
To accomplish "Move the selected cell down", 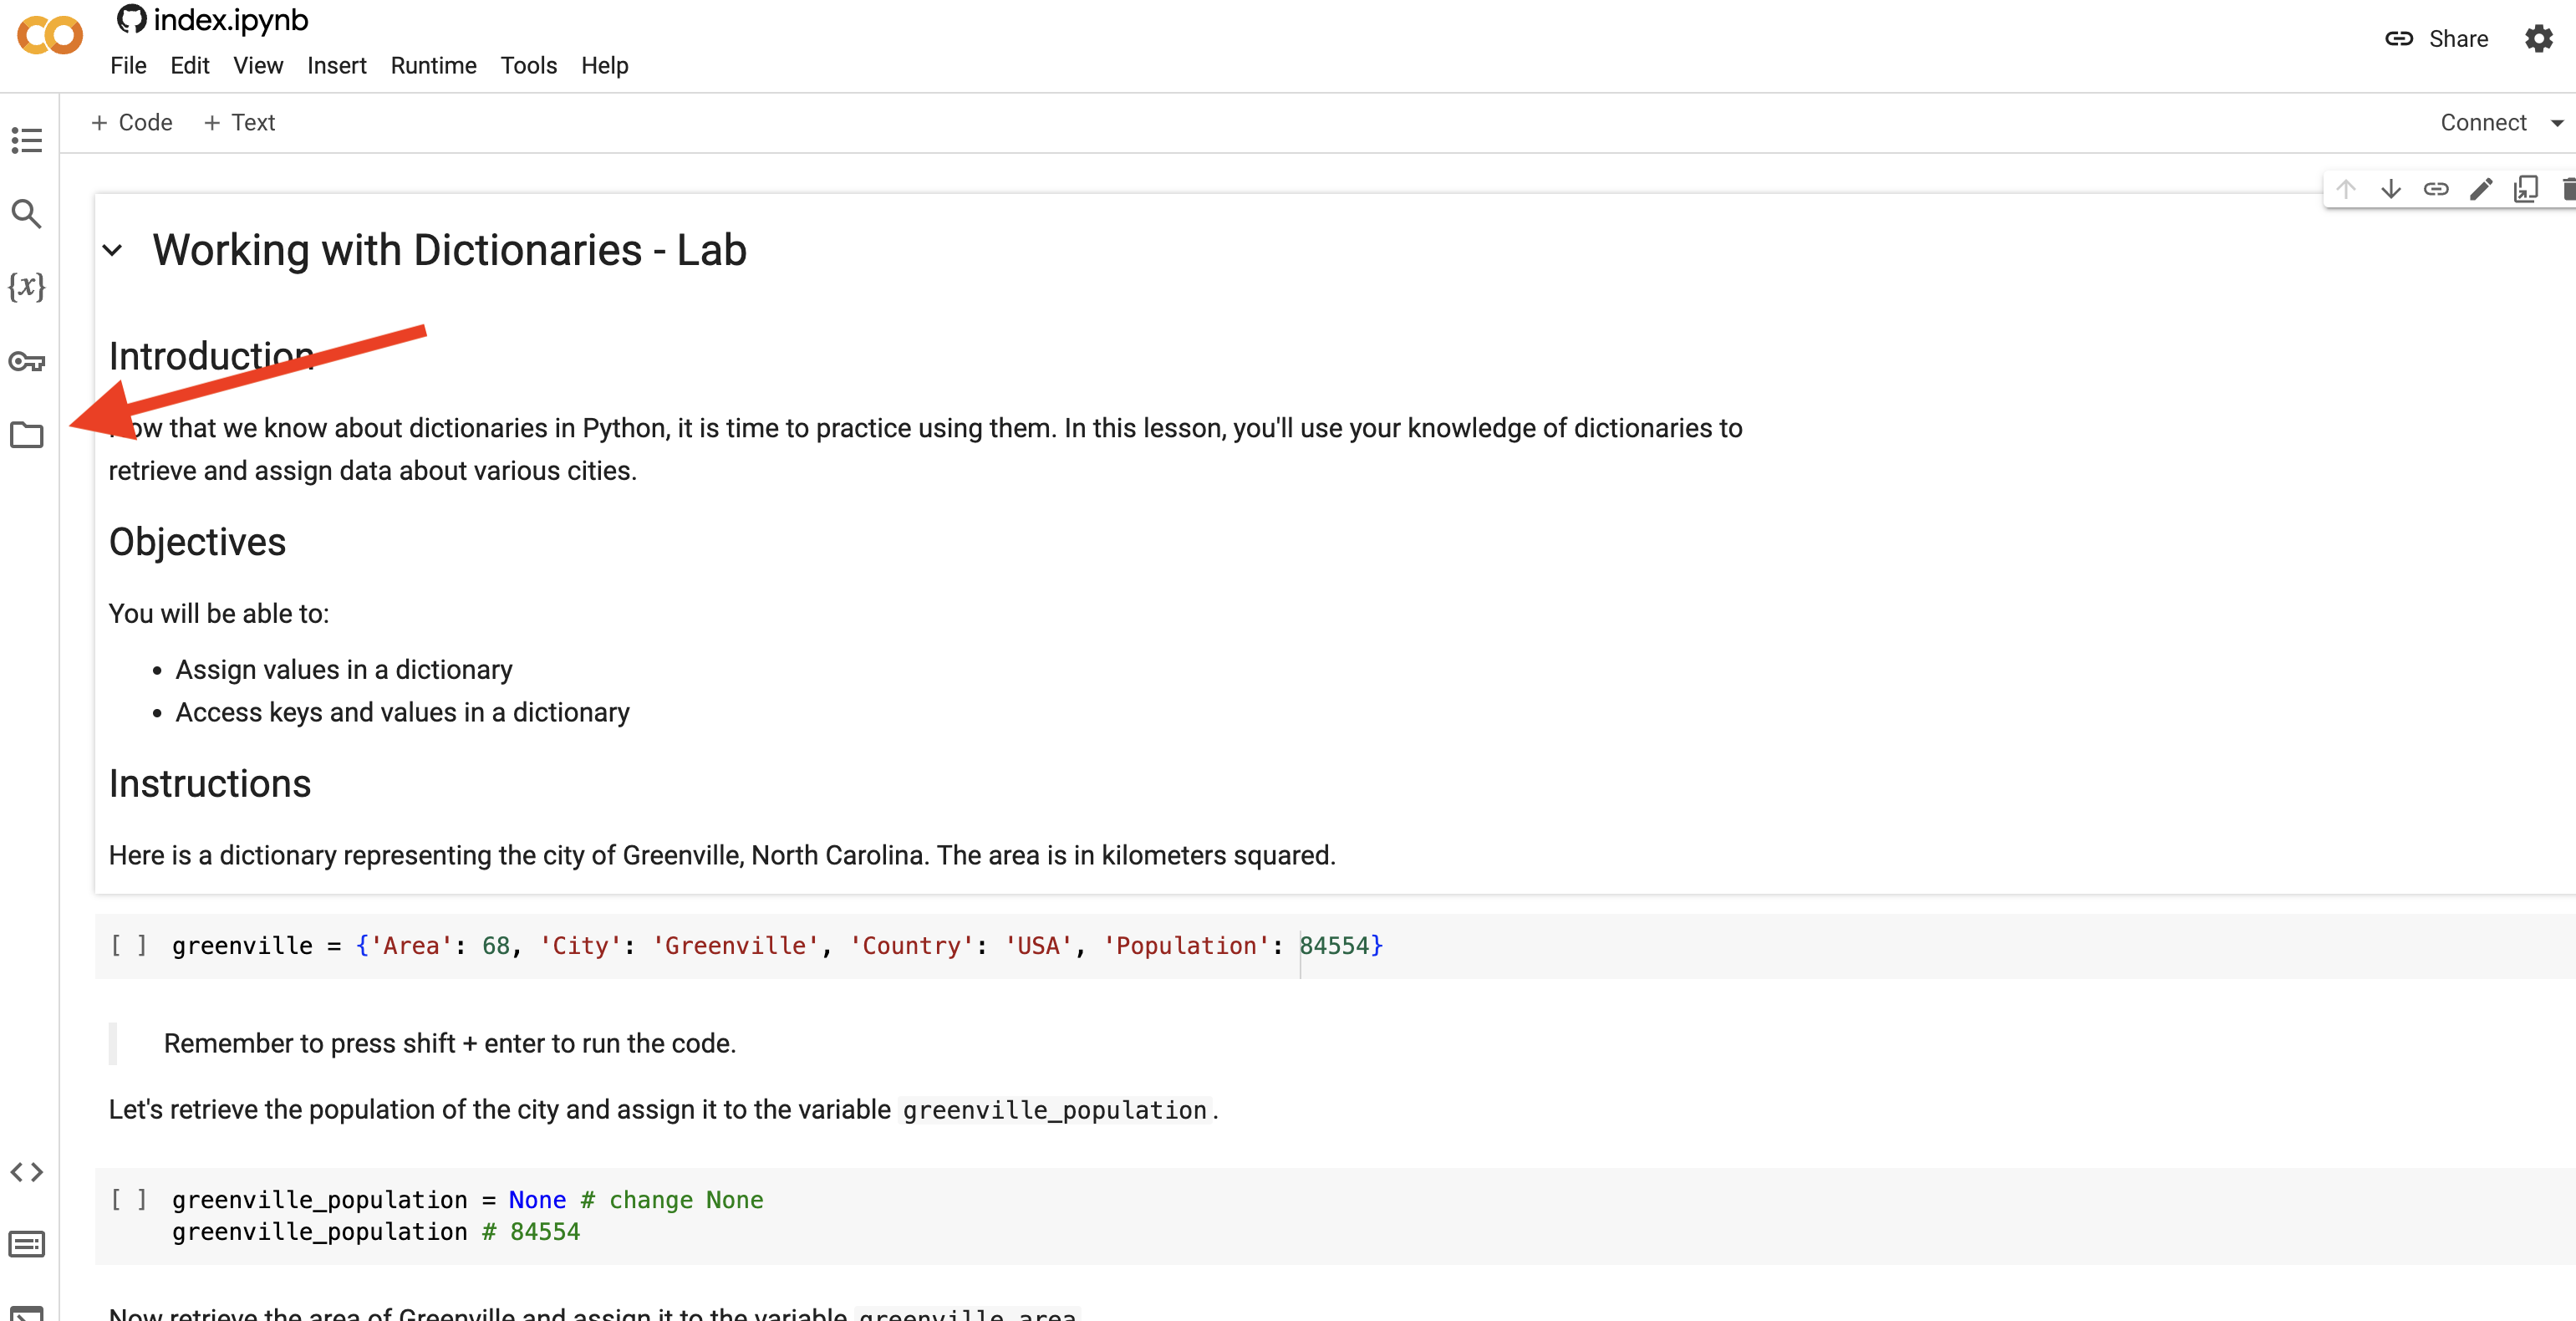I will pos(2391,188).
